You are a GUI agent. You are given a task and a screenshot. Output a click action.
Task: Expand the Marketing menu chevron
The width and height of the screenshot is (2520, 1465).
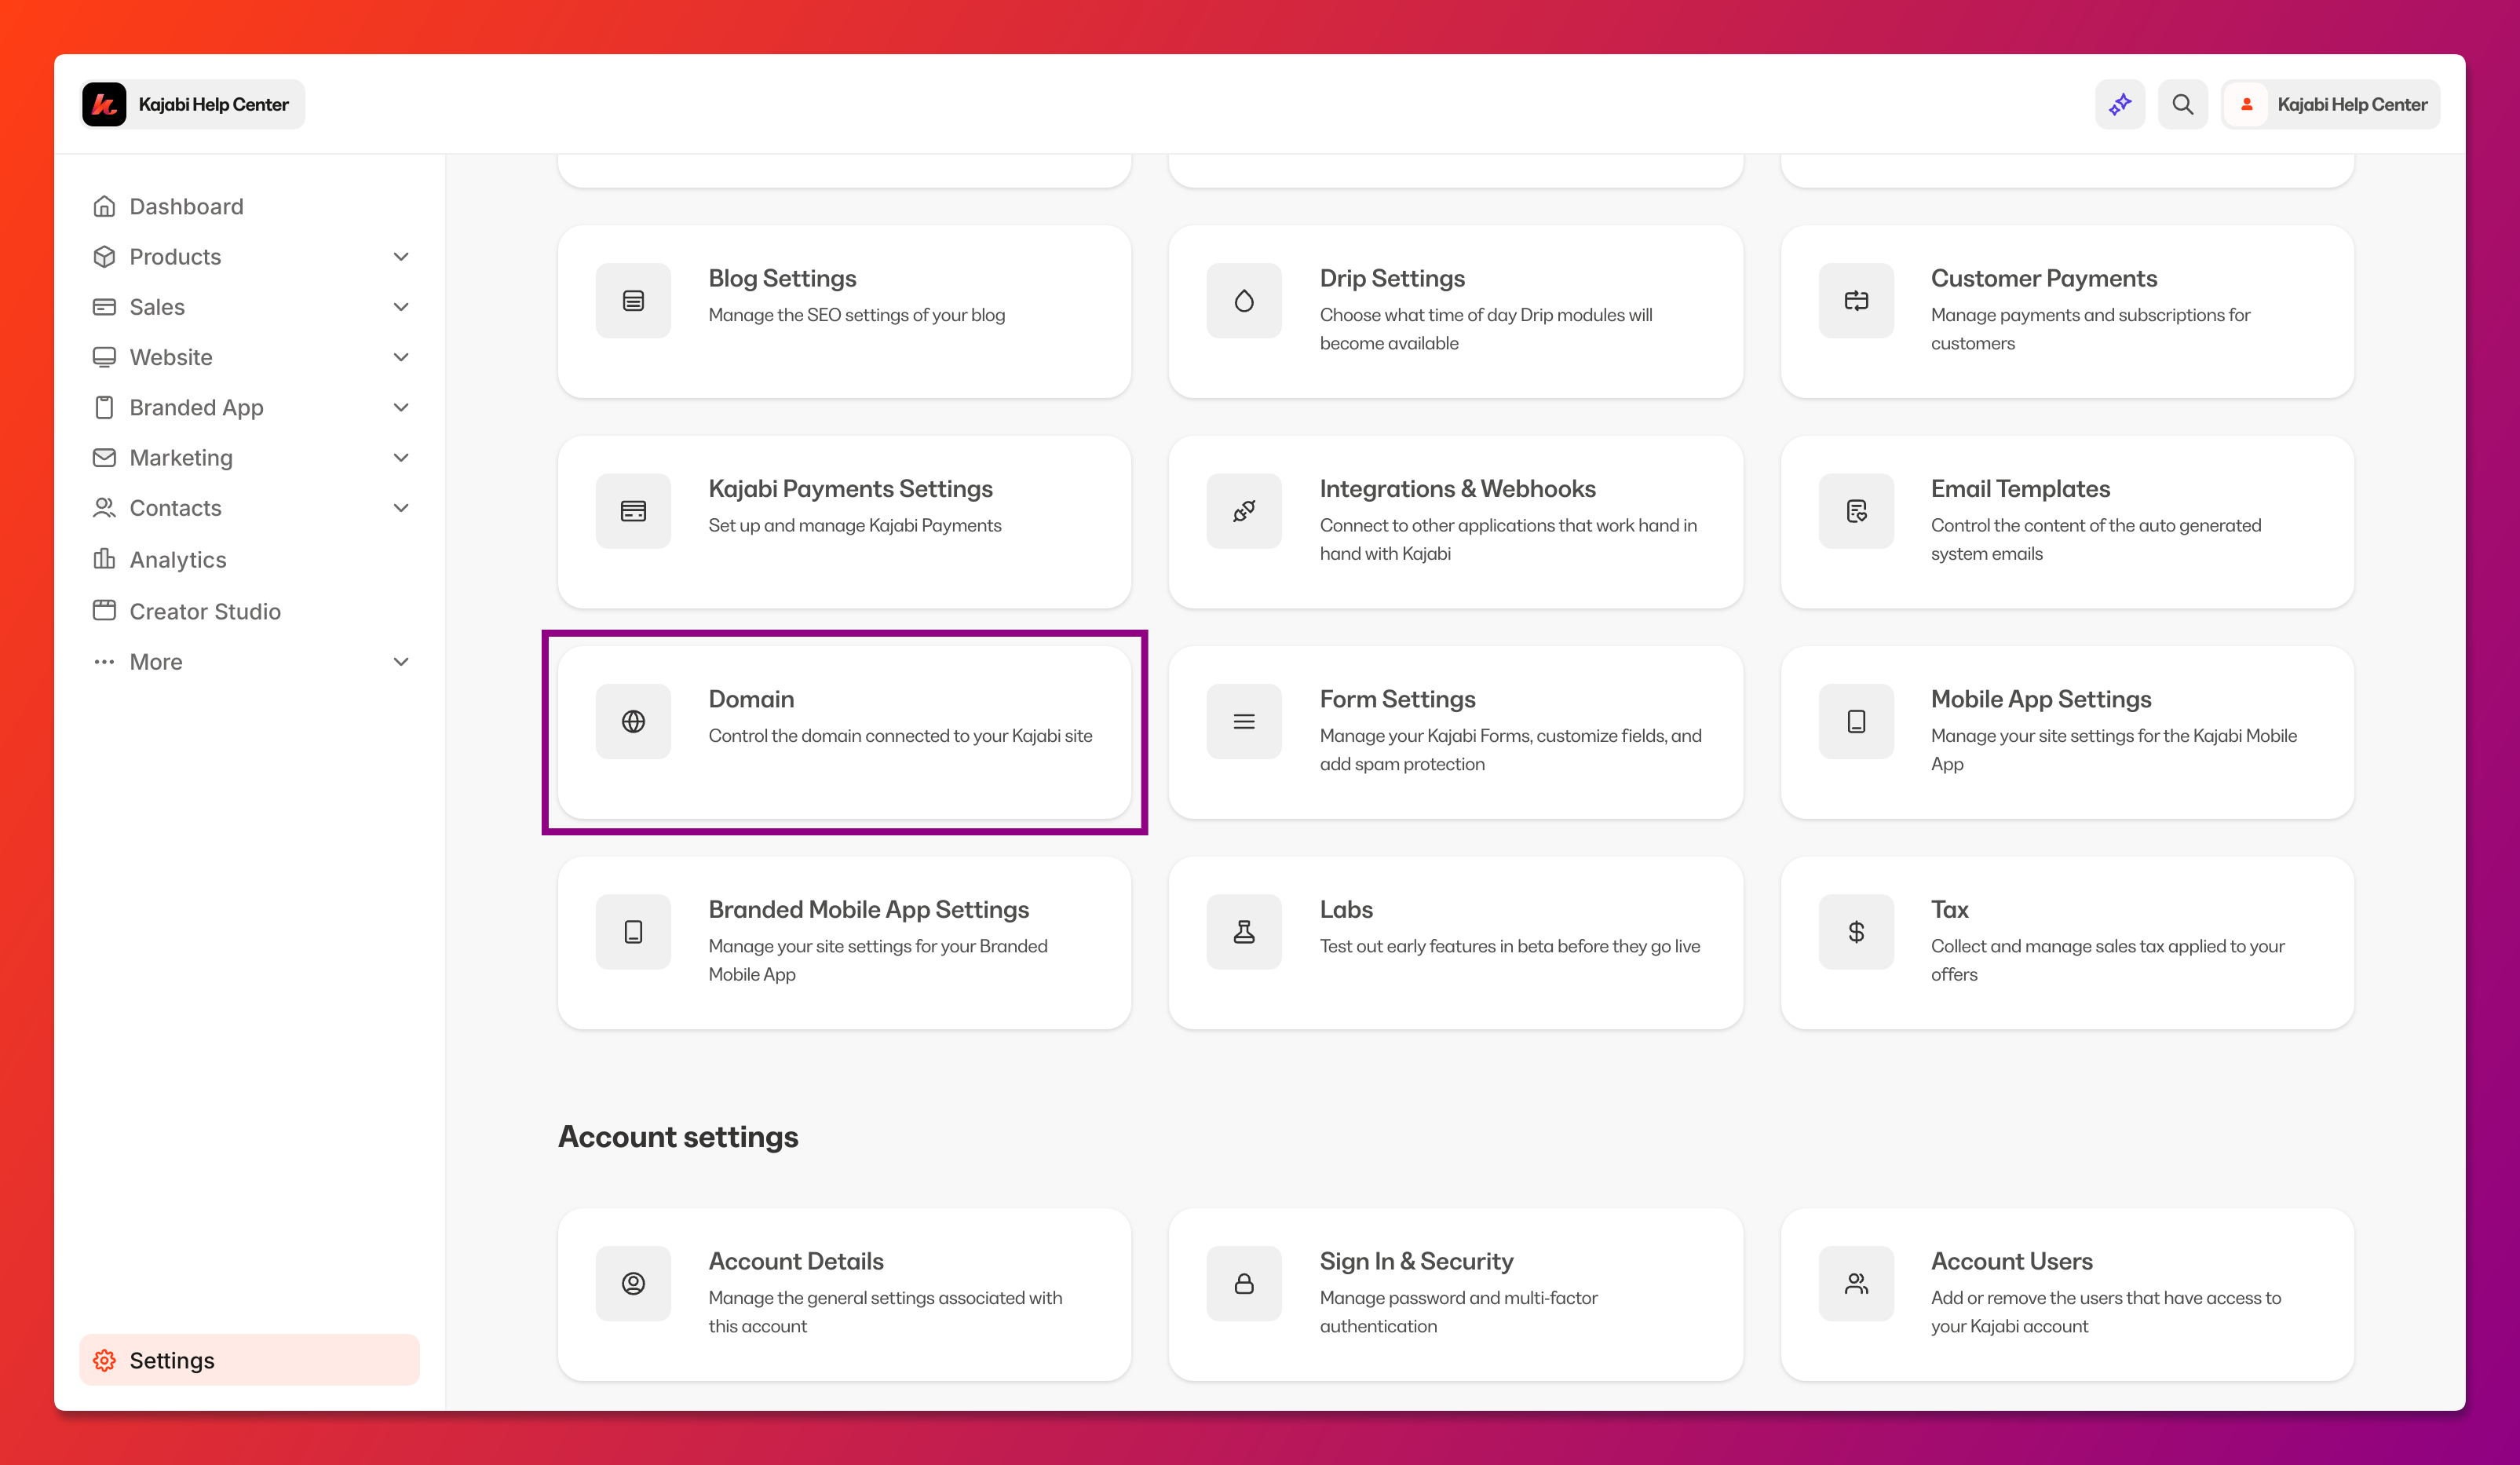click(401, 458)
